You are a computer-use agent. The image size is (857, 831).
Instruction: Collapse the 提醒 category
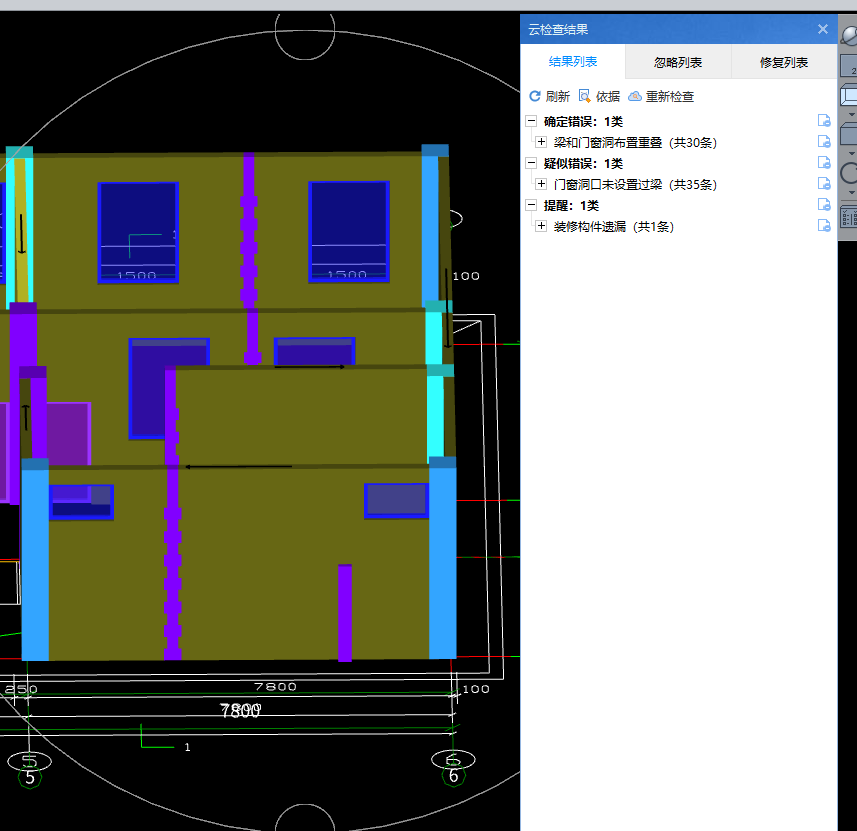click(531, 205)
